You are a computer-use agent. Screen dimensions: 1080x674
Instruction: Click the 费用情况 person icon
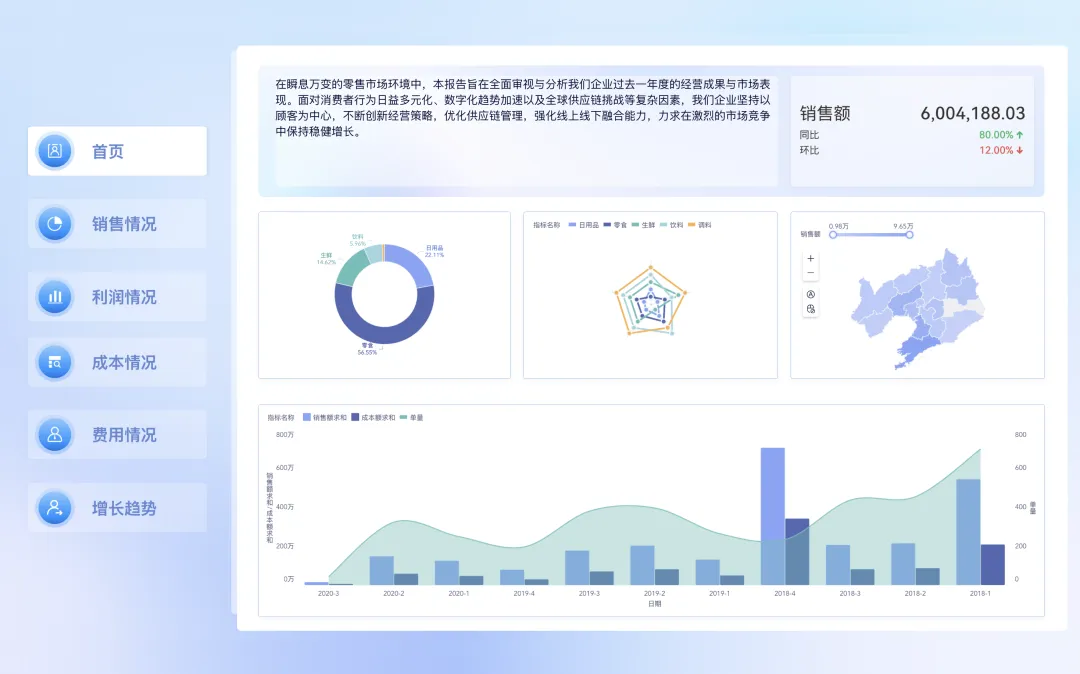(54, 435)
